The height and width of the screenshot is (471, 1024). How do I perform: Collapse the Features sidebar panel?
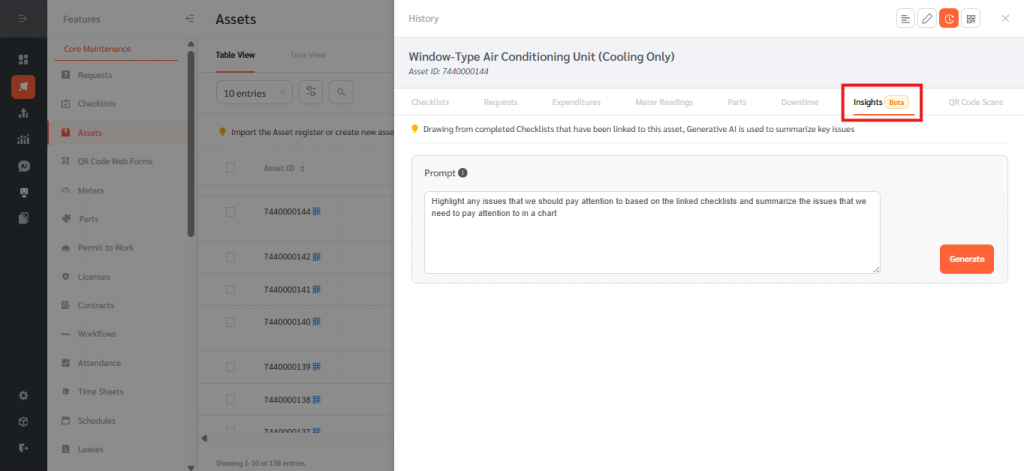click(190, 19)
